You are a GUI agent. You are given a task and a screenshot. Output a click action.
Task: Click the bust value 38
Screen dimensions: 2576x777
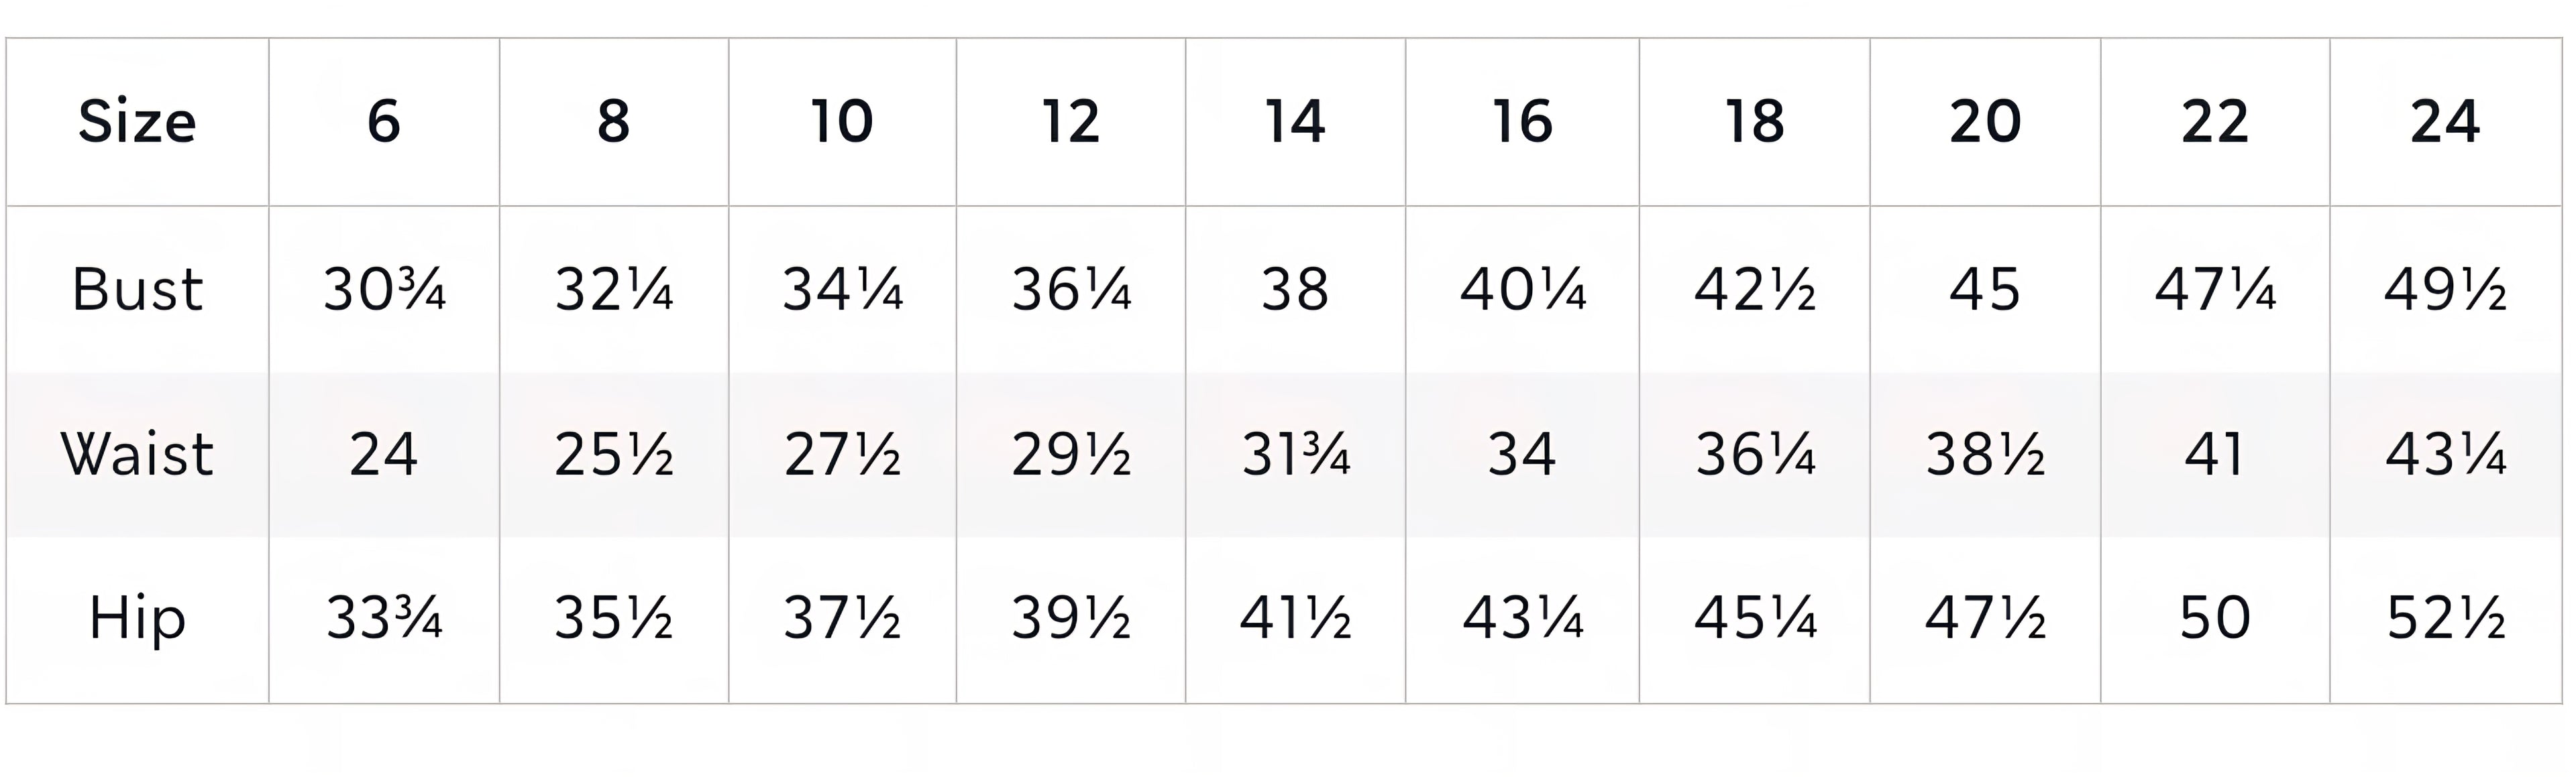click(x=1295, y=290)
